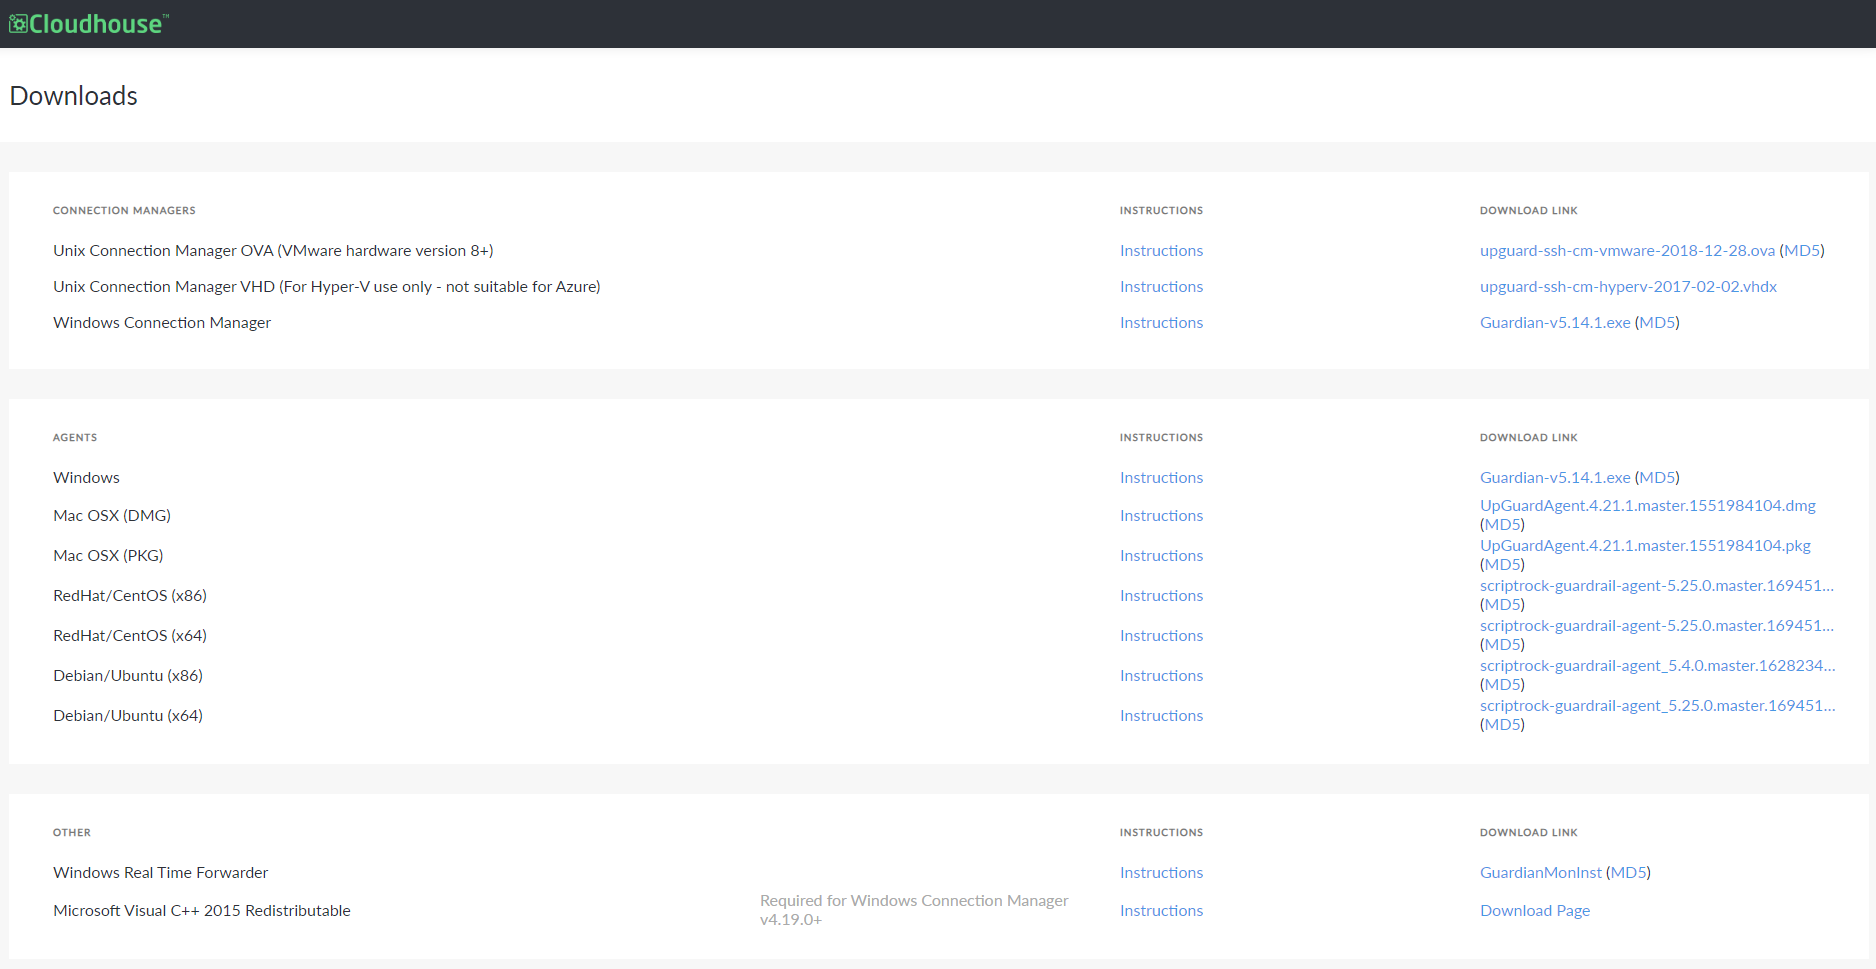Select 'Unix Connection Manager OVA' row text
1876x969 pixels.
click(273, 251)
